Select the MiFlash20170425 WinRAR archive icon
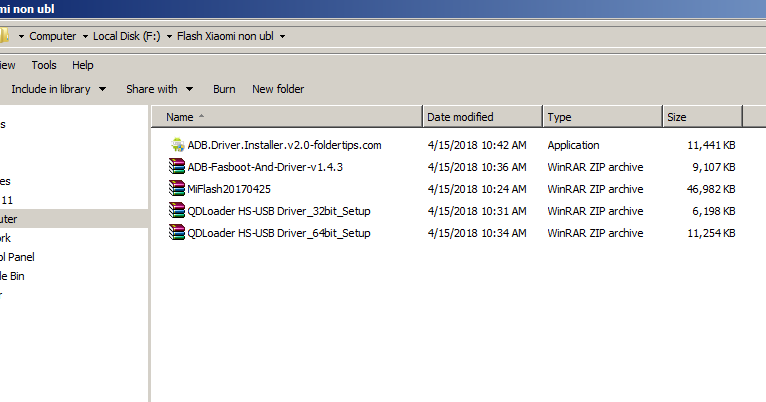The height and width of the screenshot is (402, 766). (x=177, y=189)
